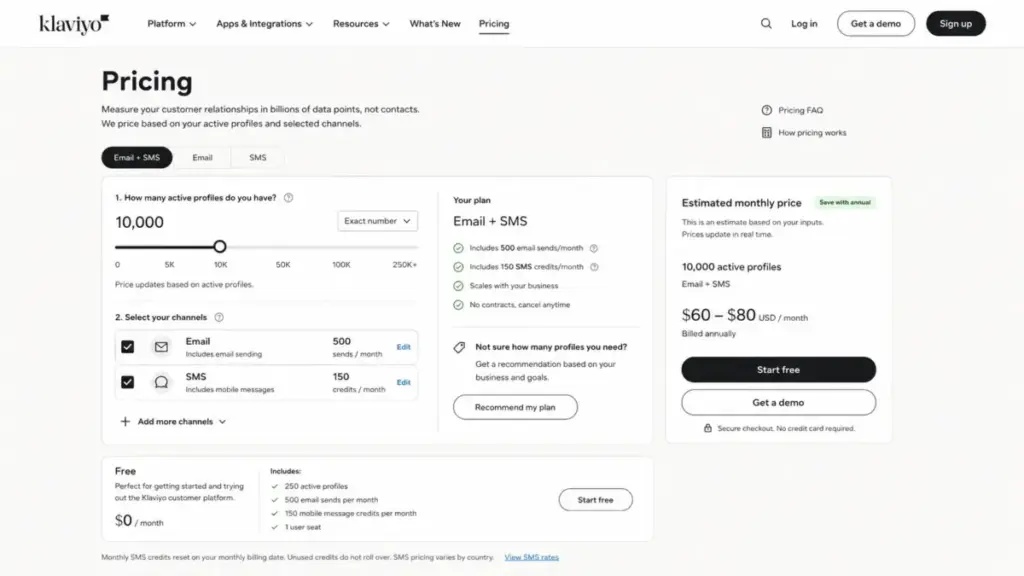Open the Pricing FAQ link
The height and width of the screenshot is (576, 1024).
(801, 110)
